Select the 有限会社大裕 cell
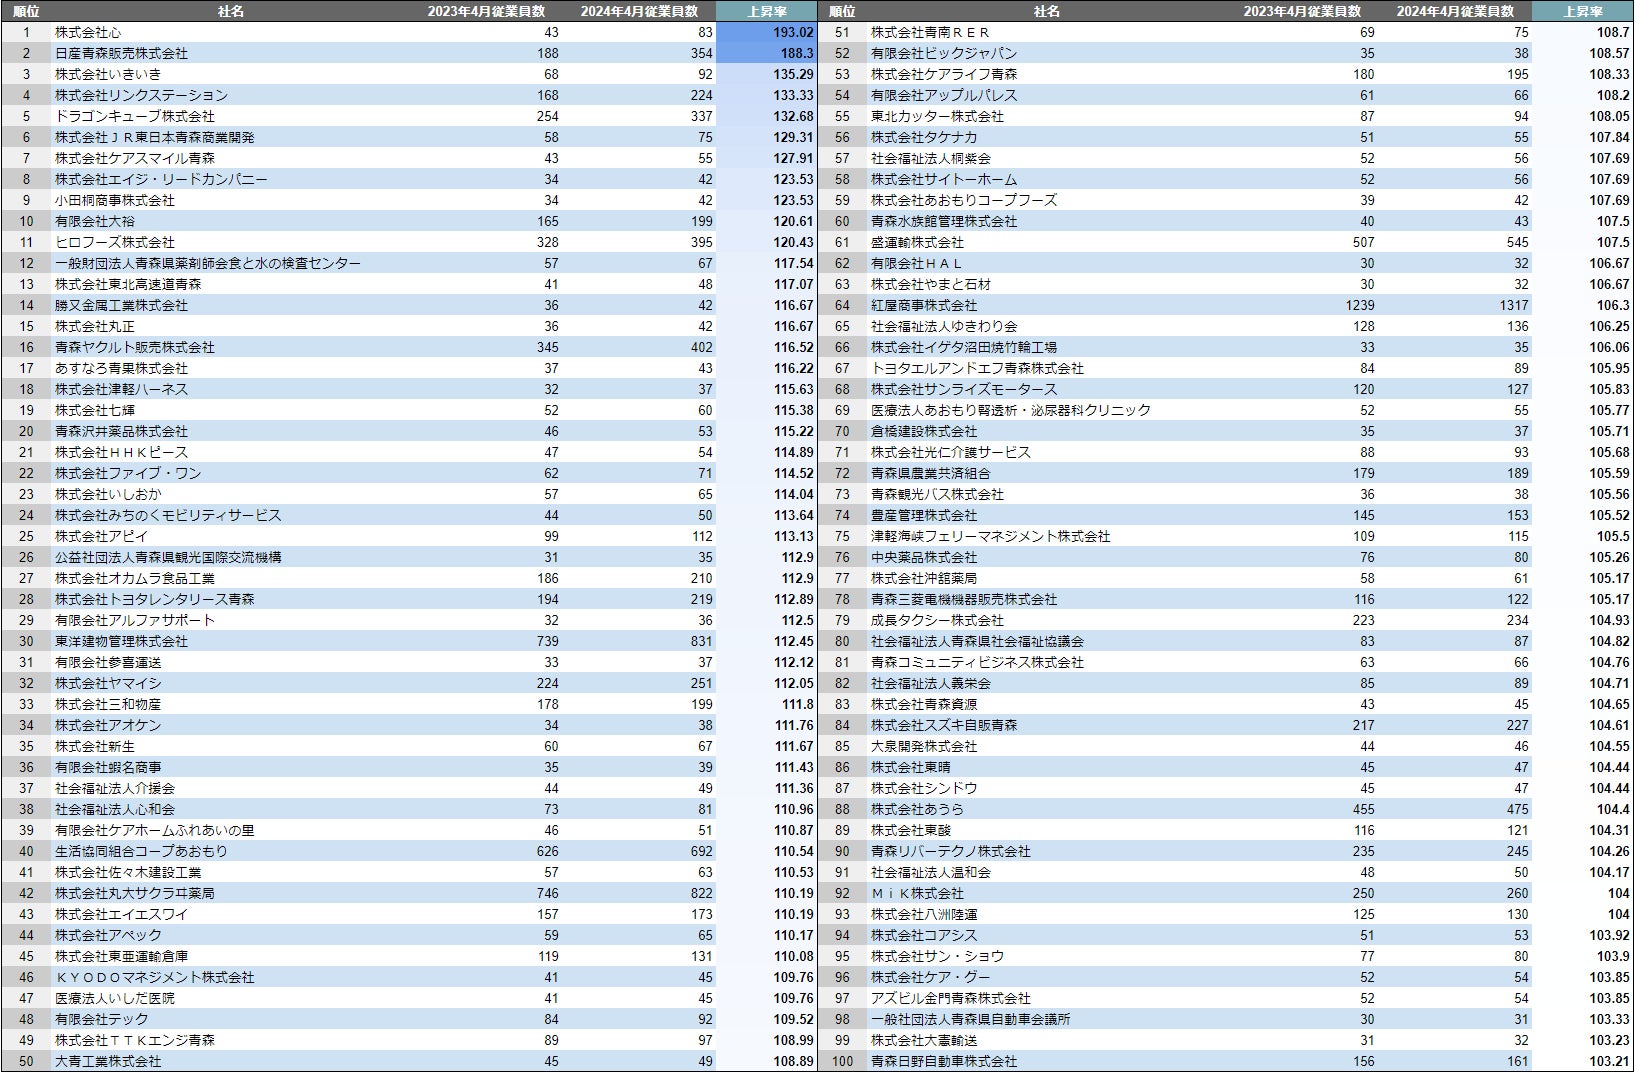The image size is (1635, 1074). click(x=95, y=221)
